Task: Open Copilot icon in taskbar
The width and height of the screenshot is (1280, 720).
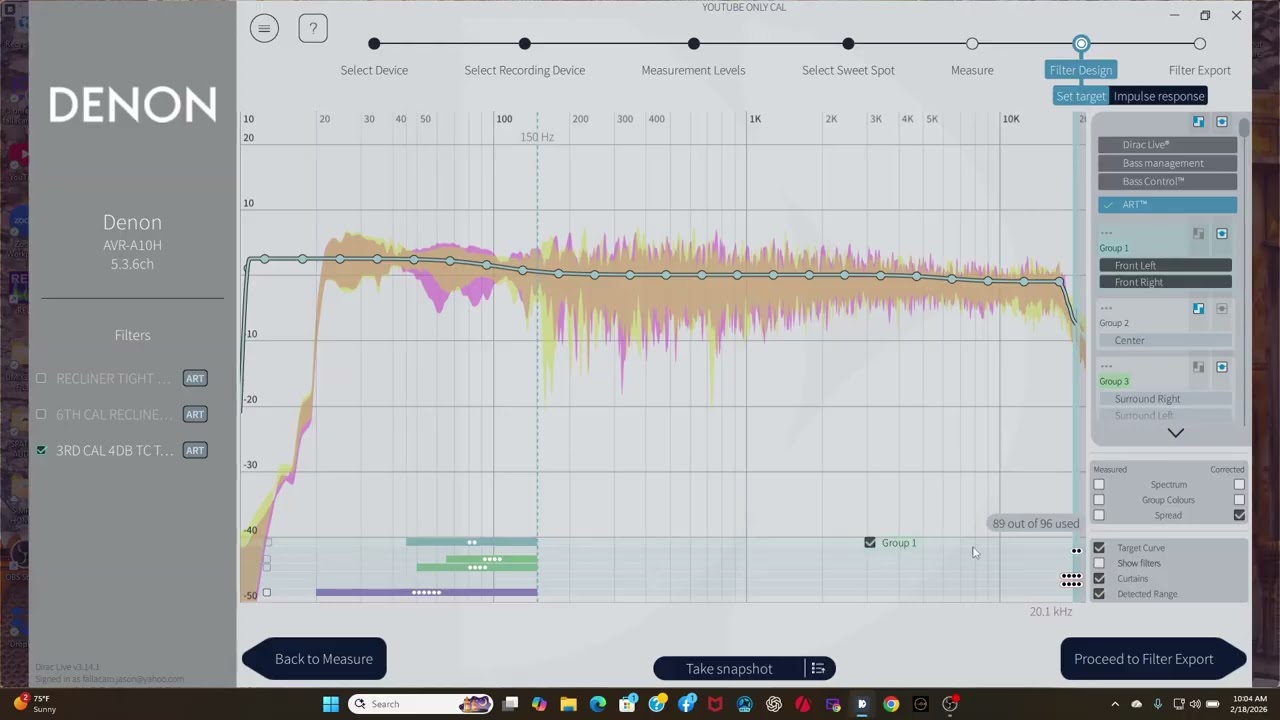Action: click(539, 704)
